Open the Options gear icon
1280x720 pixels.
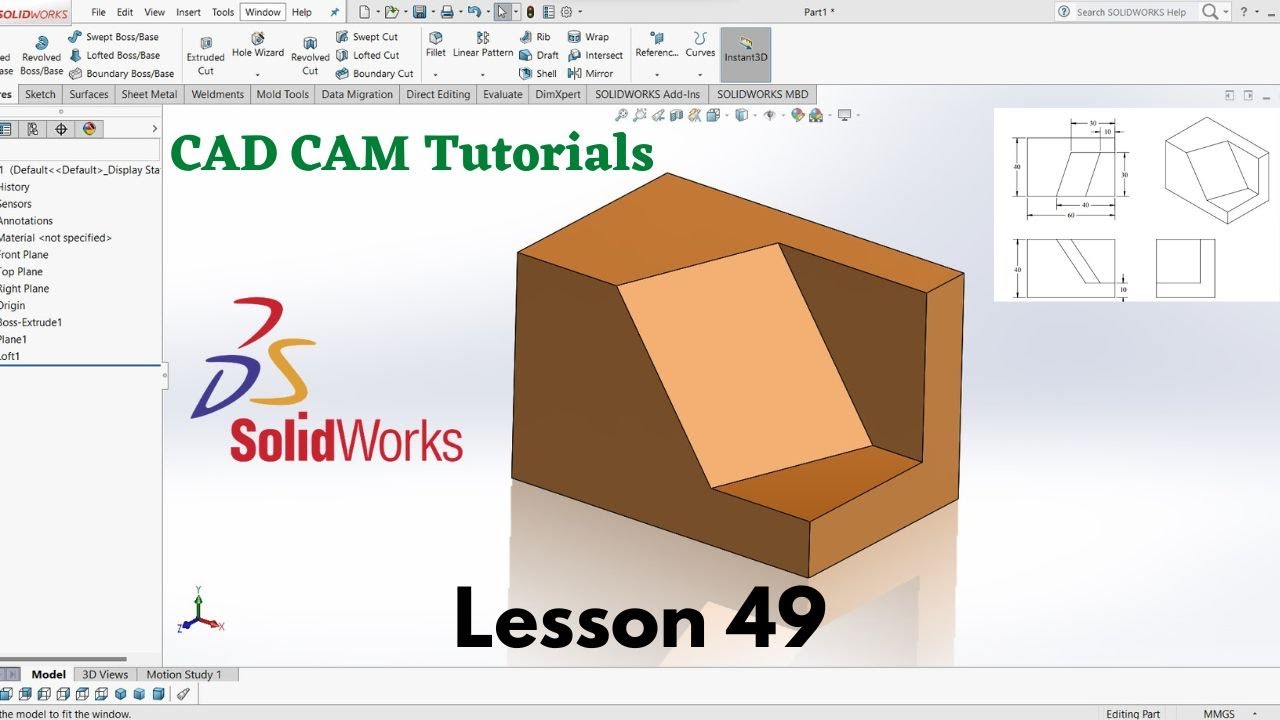tap(566, 12)
